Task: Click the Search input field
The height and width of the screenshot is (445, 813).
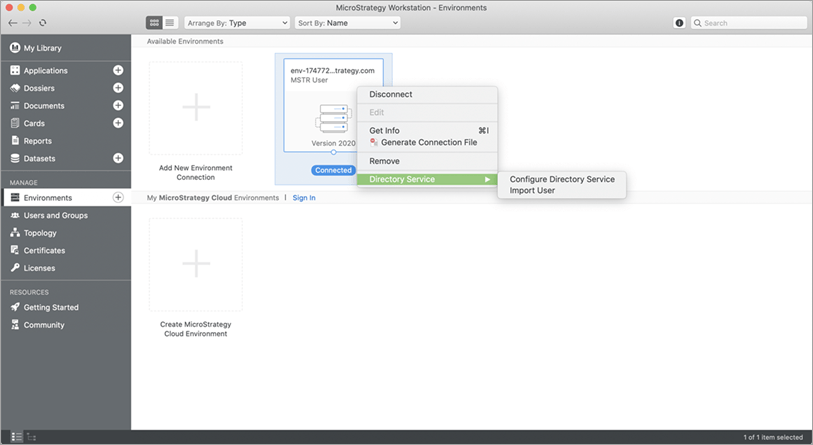Action: (x=750, y=22)
